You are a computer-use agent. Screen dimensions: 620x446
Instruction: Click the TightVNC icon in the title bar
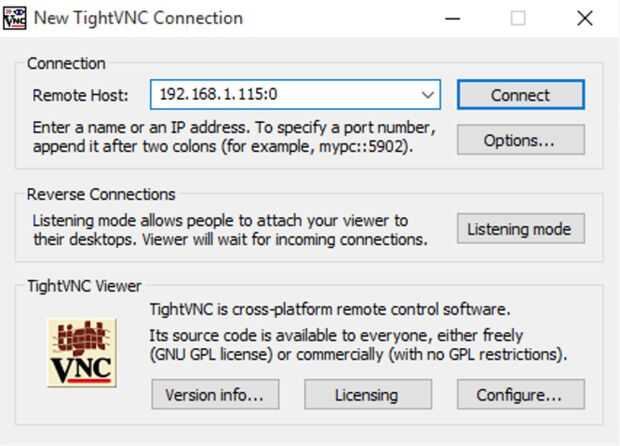click(14, 17)
